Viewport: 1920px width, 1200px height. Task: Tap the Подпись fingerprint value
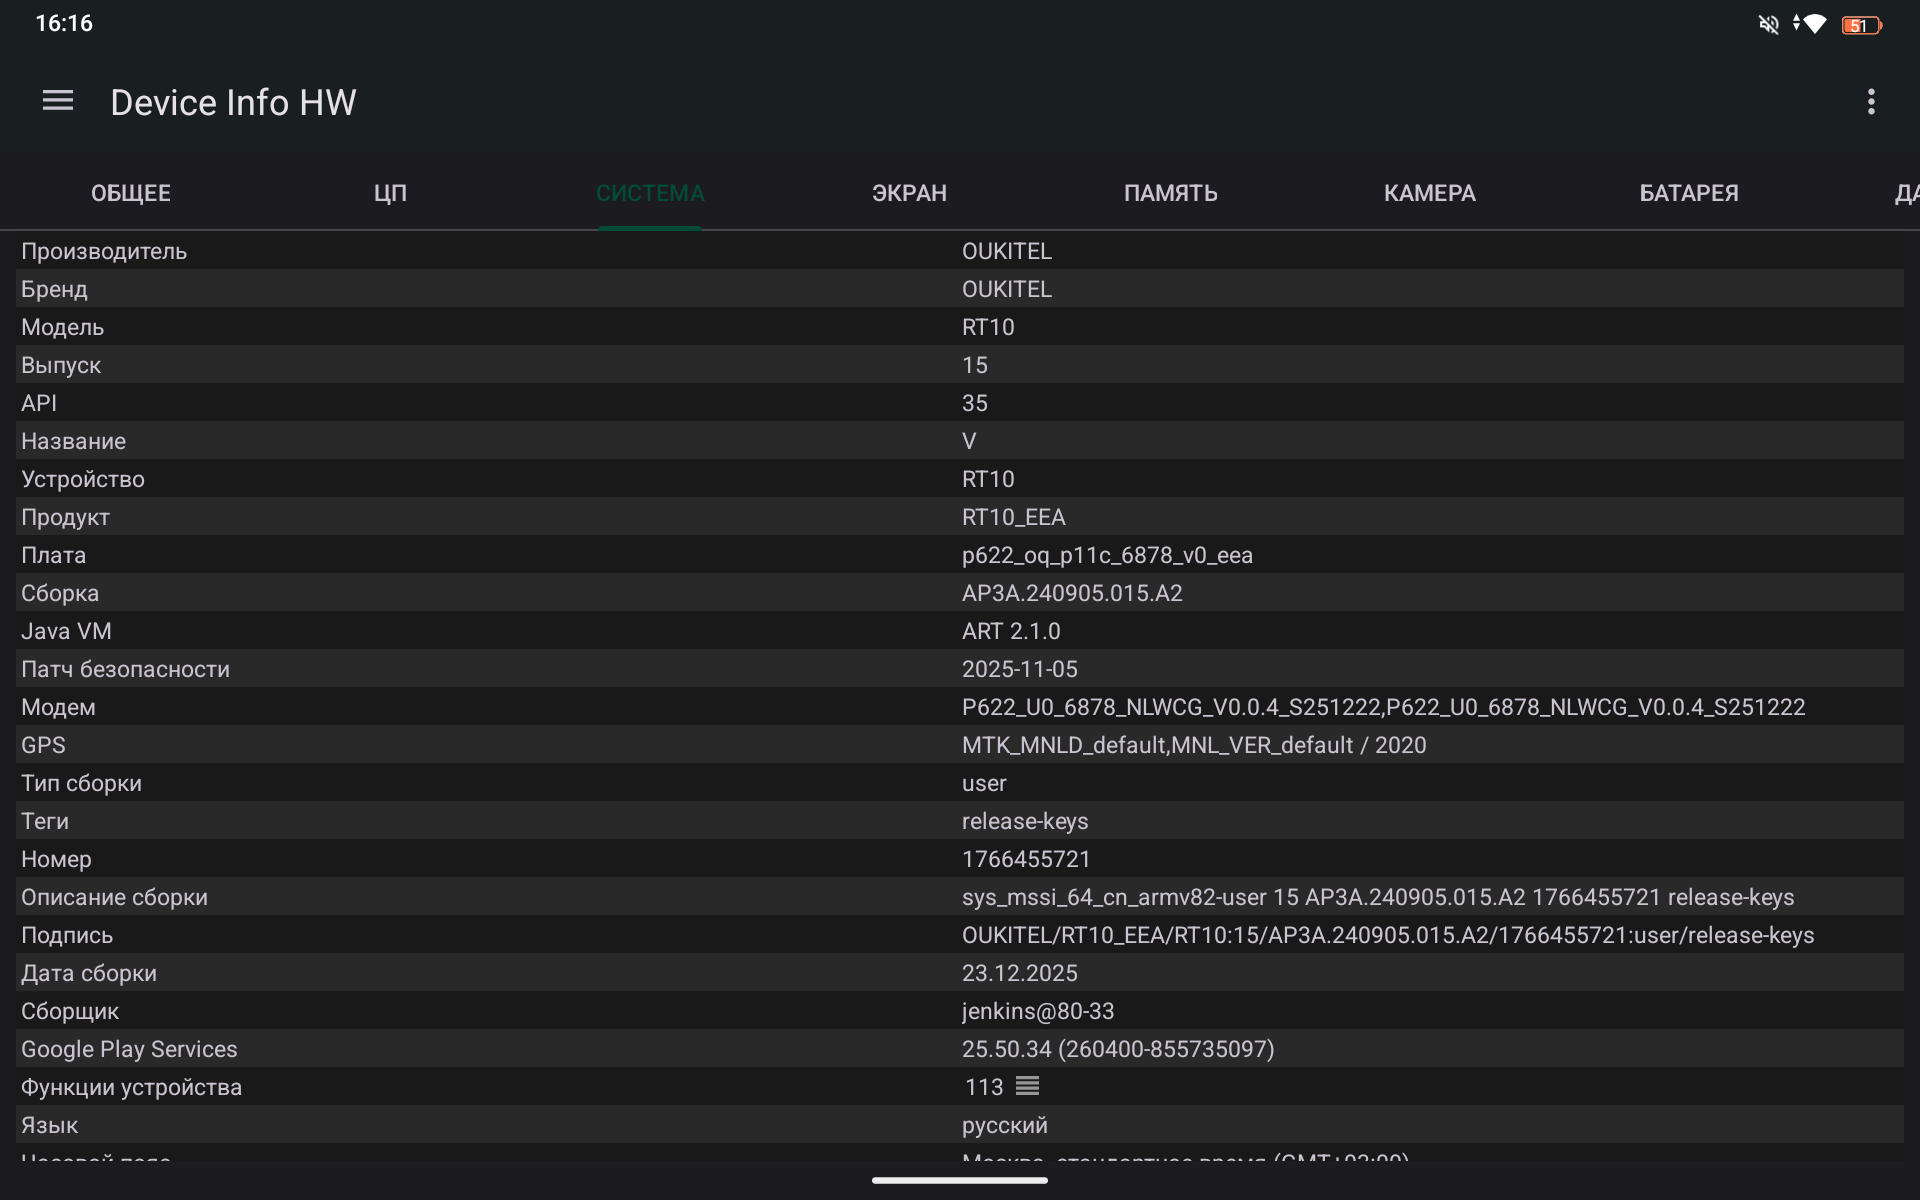1387,935
